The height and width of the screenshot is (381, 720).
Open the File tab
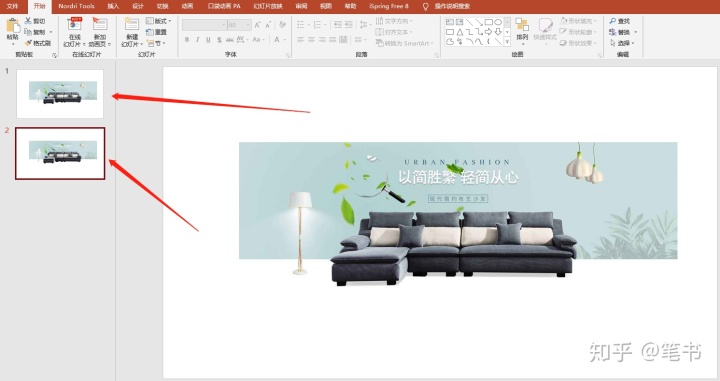[12, 6]
